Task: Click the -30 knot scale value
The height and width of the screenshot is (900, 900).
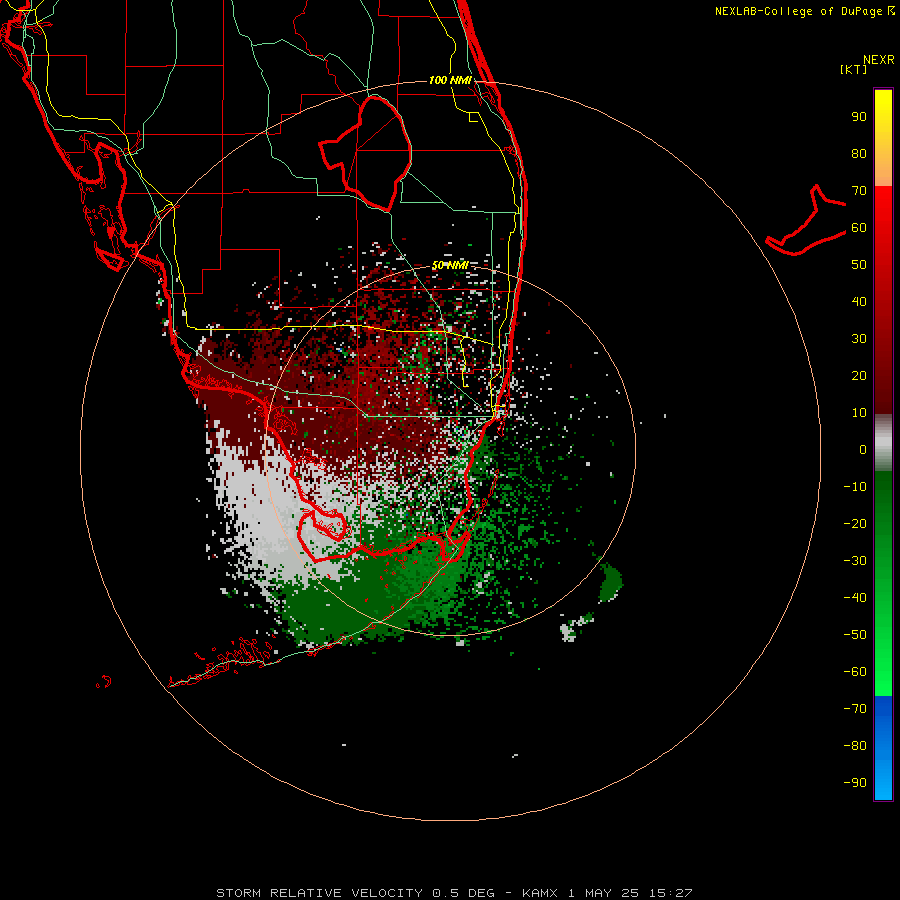Action: coord(855,561)
